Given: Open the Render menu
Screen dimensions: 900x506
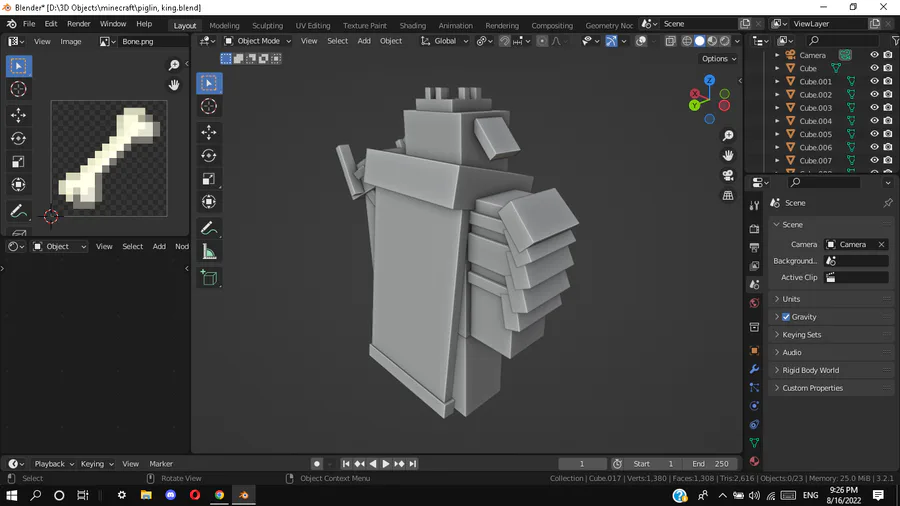Looking at the screenshot, I should tap(79, 24).
